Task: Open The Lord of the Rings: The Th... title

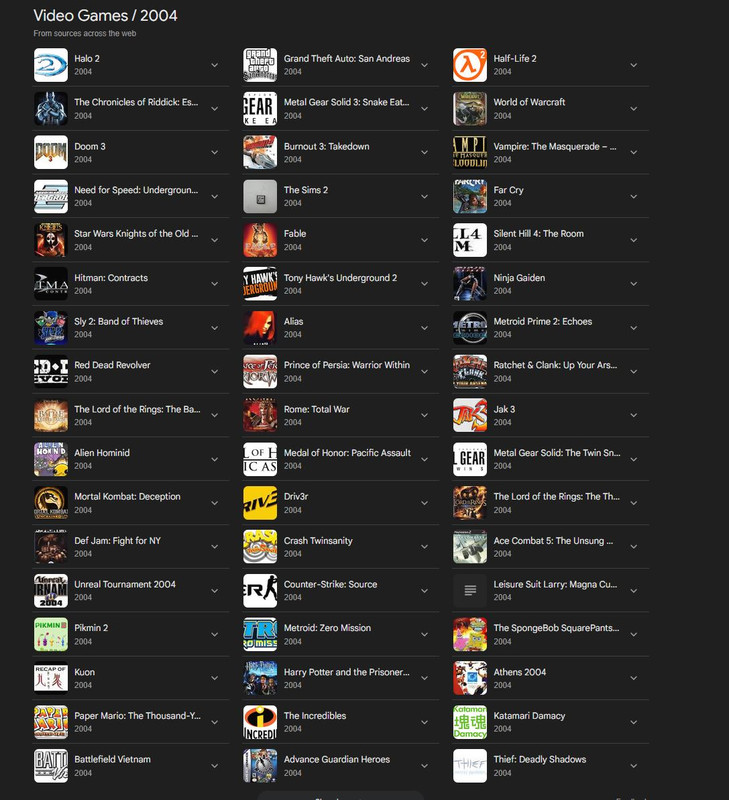Action: click(x=557, y=496)
